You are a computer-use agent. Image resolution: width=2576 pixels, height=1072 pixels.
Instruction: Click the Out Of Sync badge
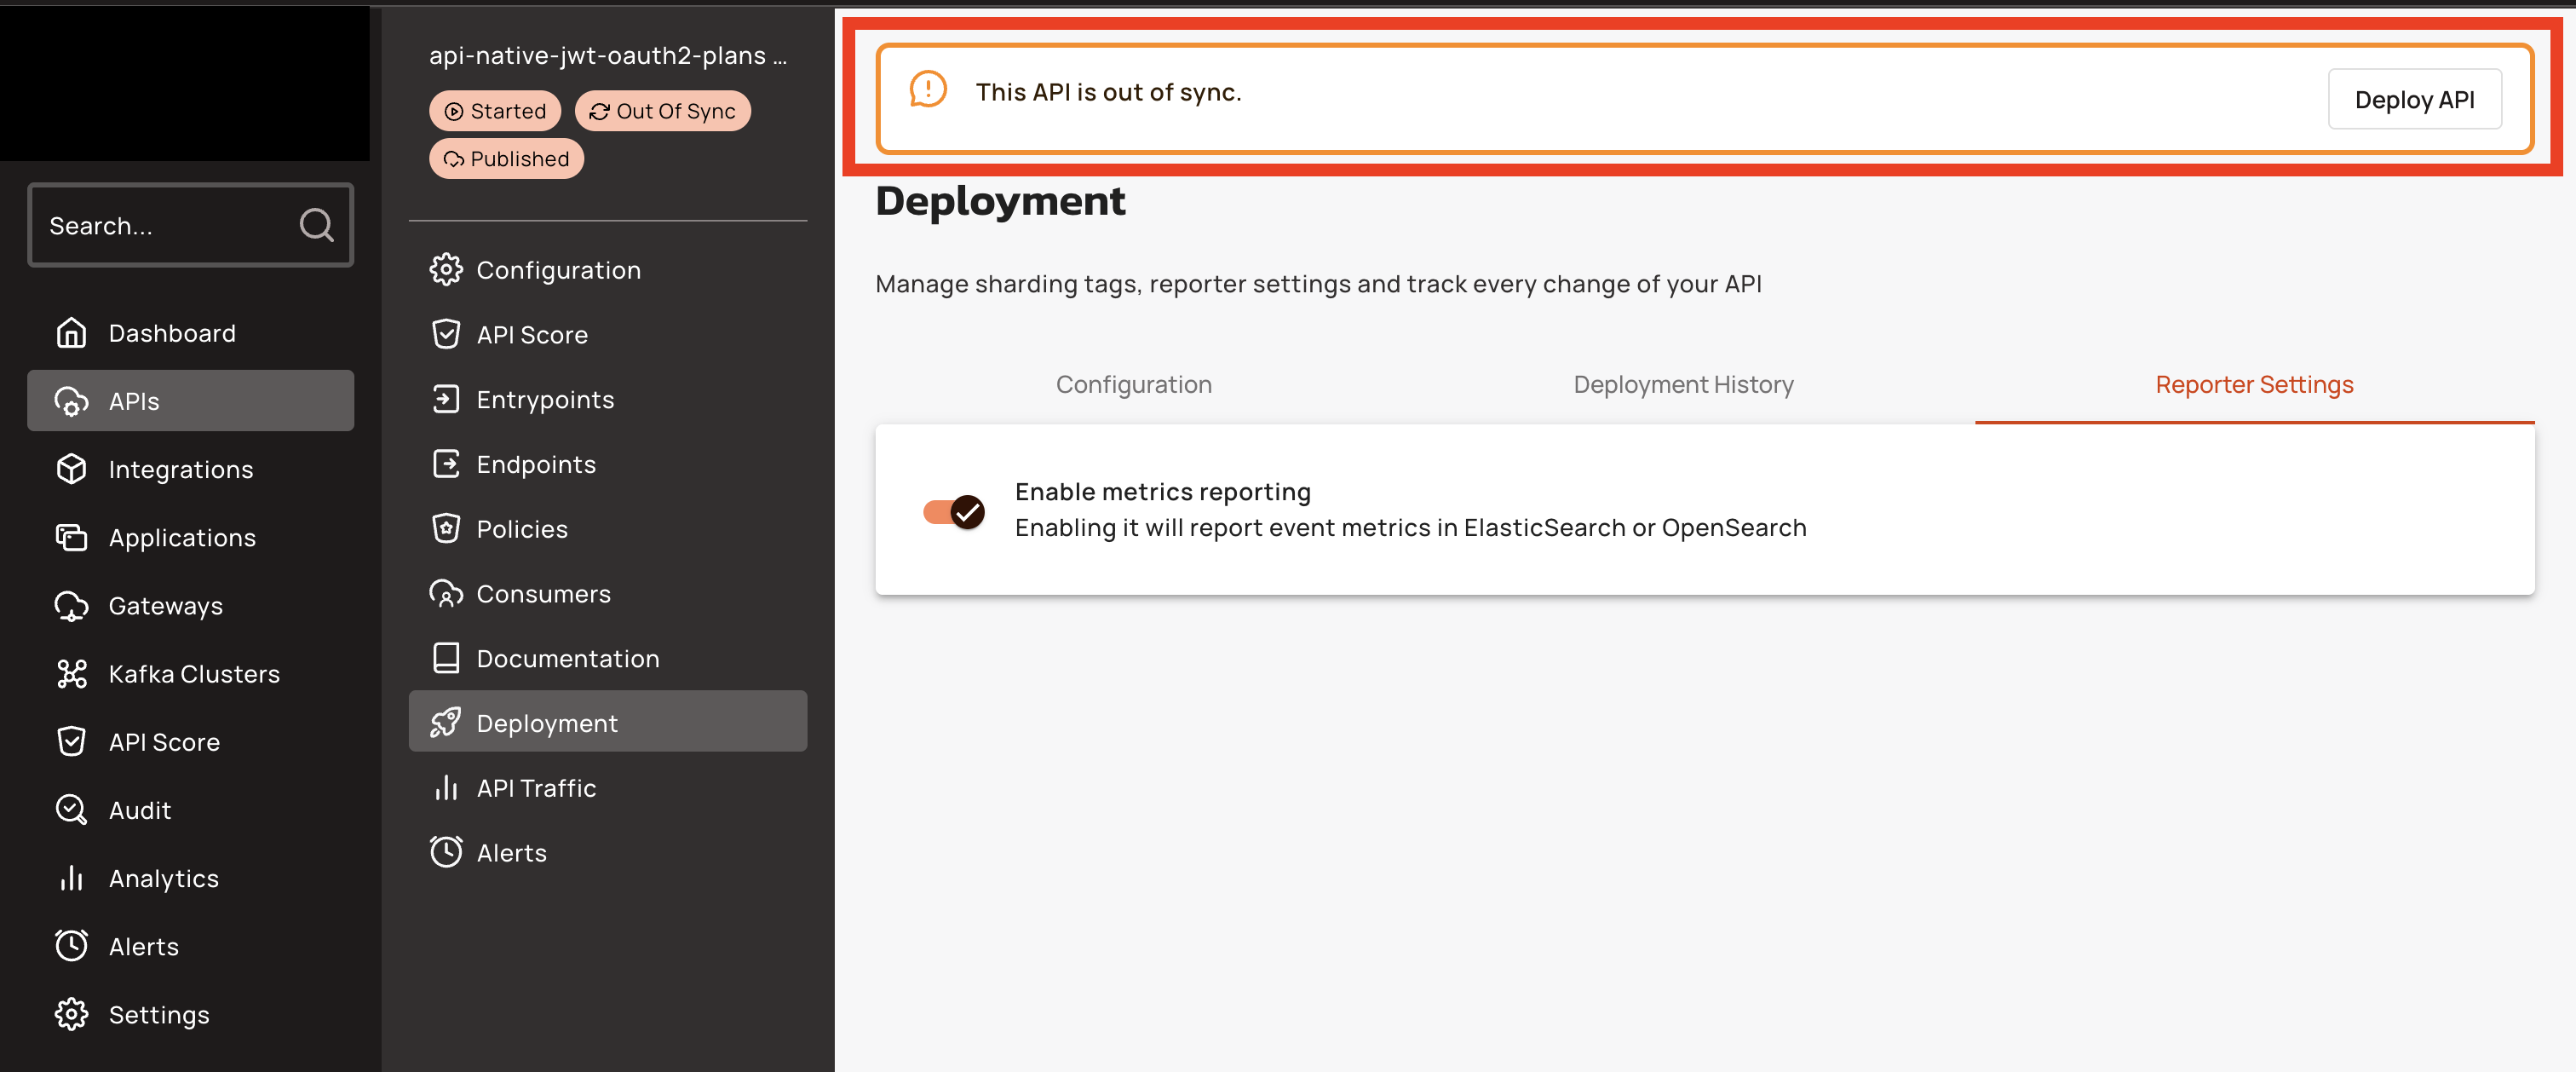point(662,111)
